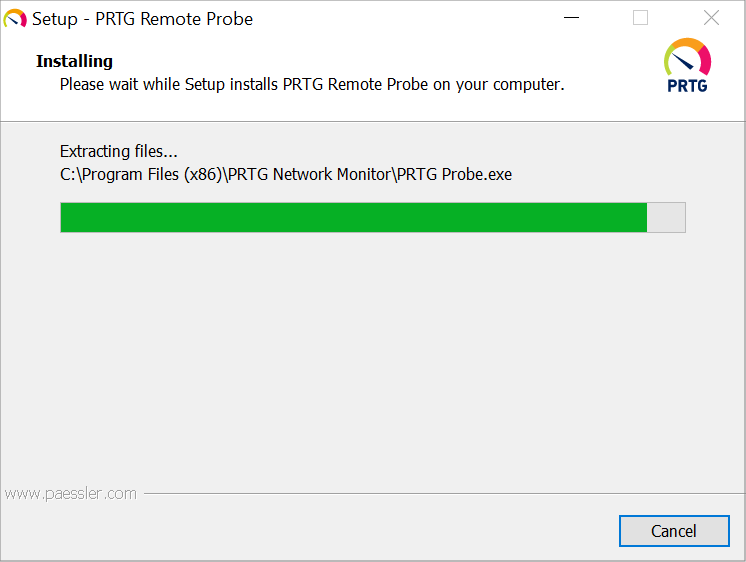The height and width of the screenshot is (562, 746).
Task: Click the separator line beside paessler.com
Action: tap(440, 493)
